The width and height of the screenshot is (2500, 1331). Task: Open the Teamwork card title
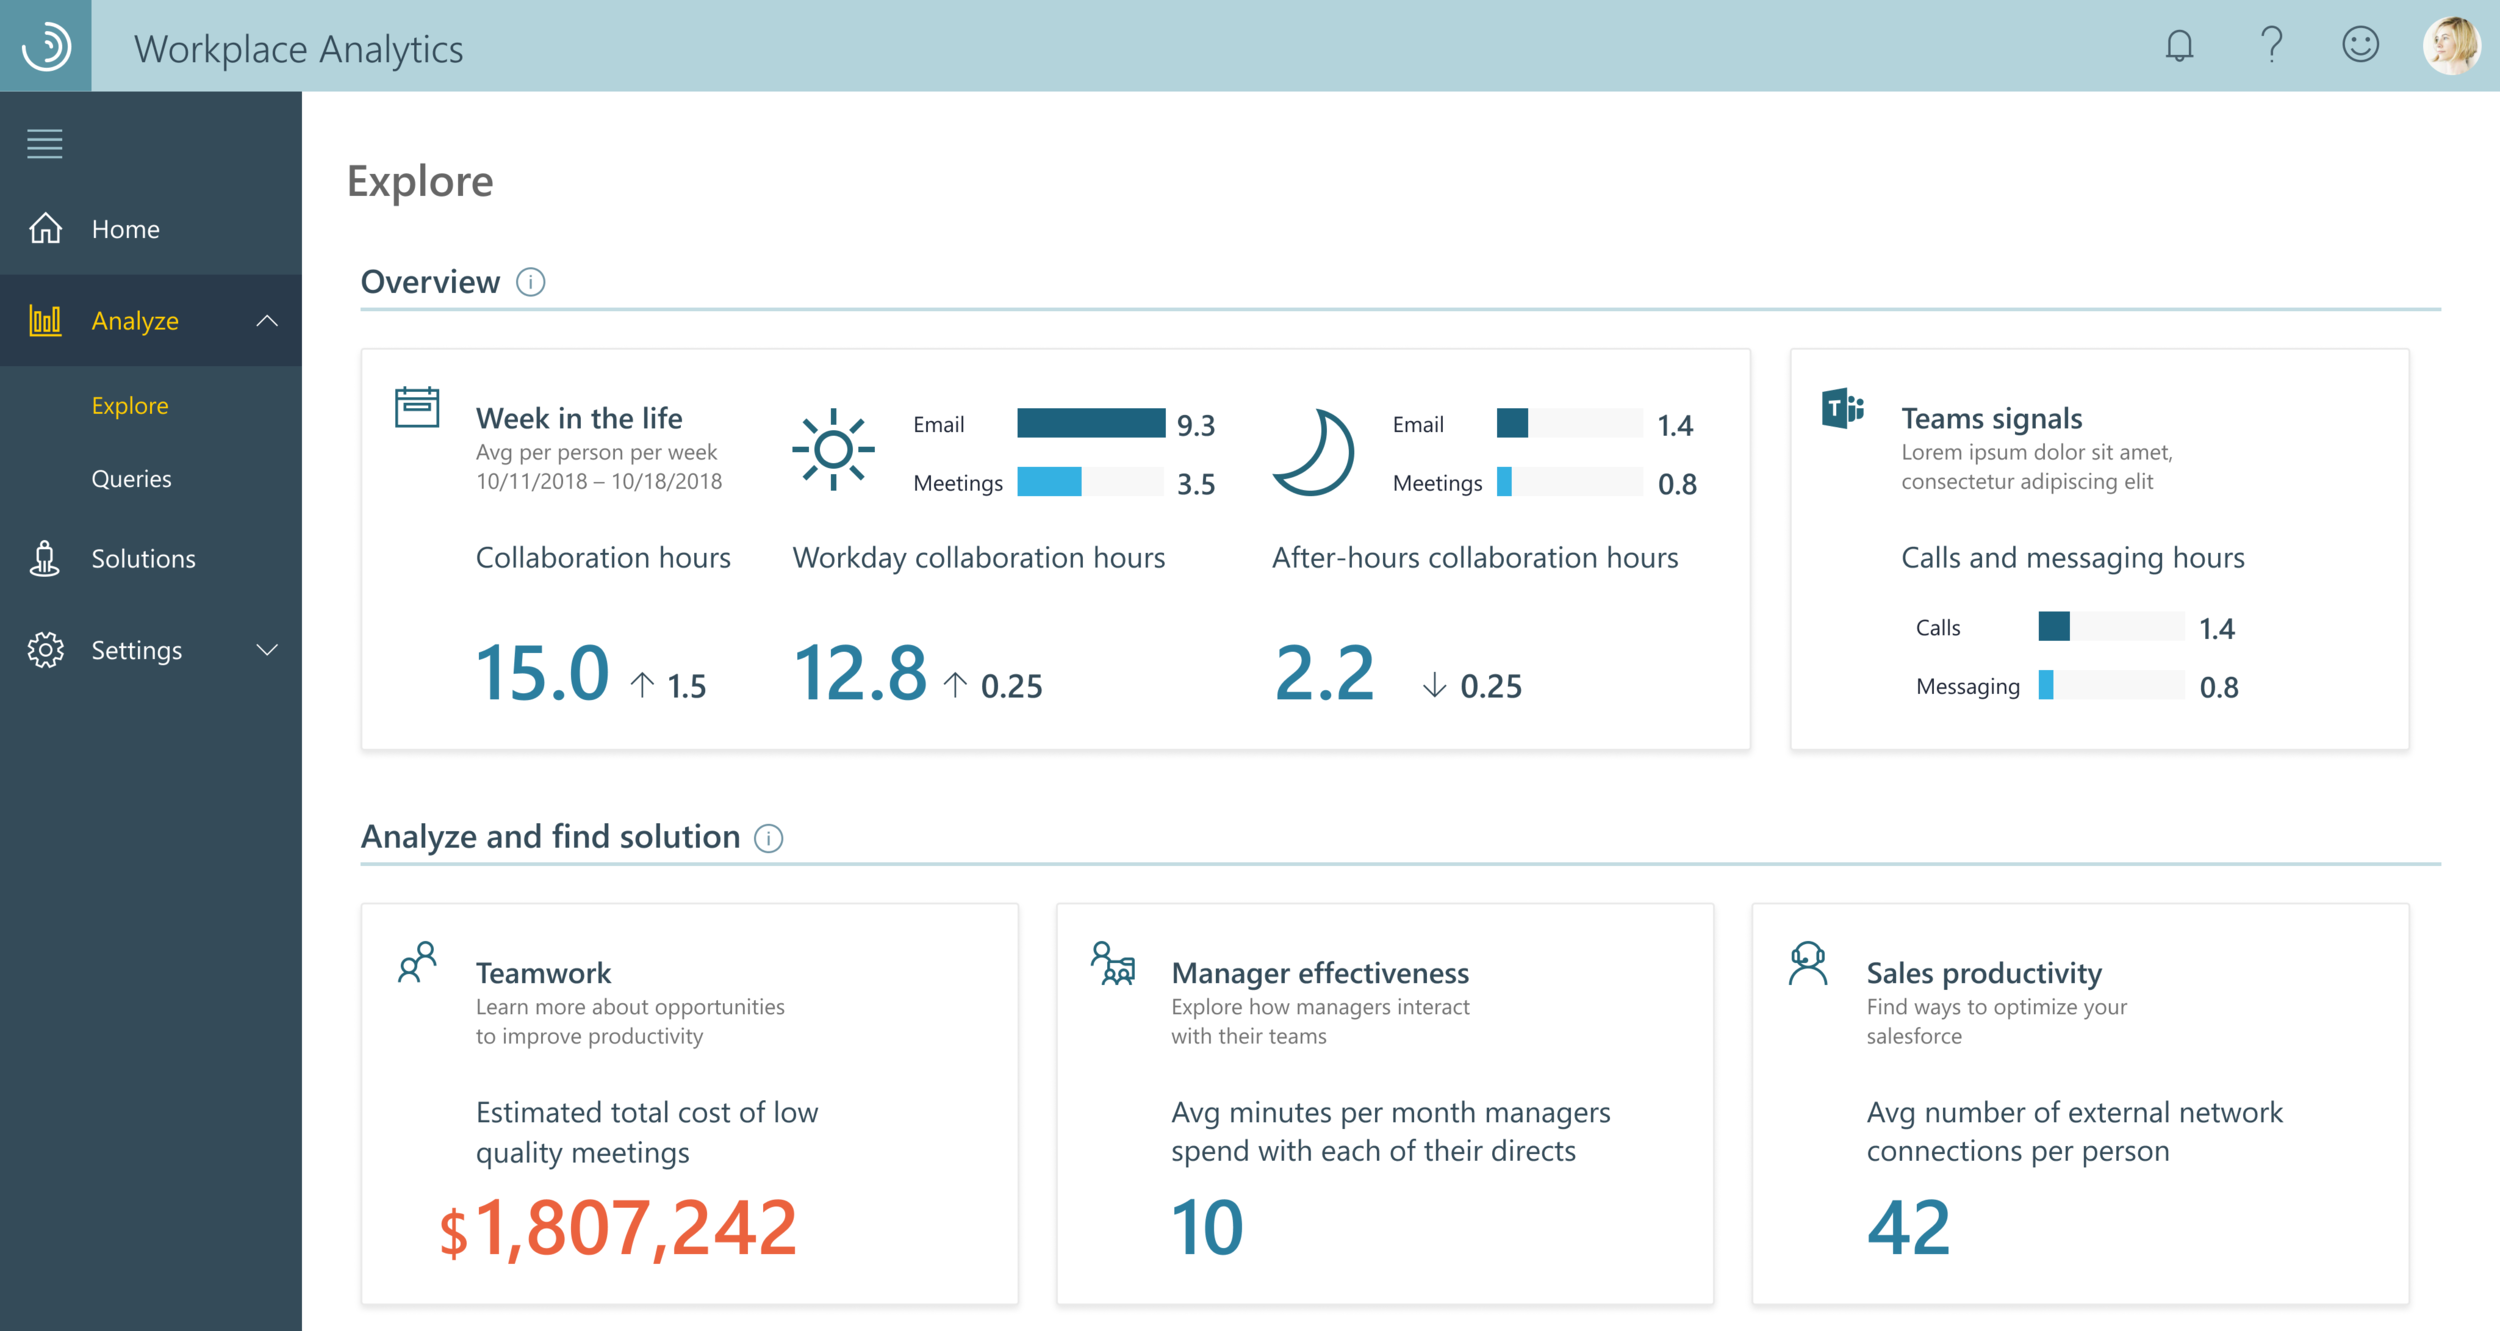[543, 973]
